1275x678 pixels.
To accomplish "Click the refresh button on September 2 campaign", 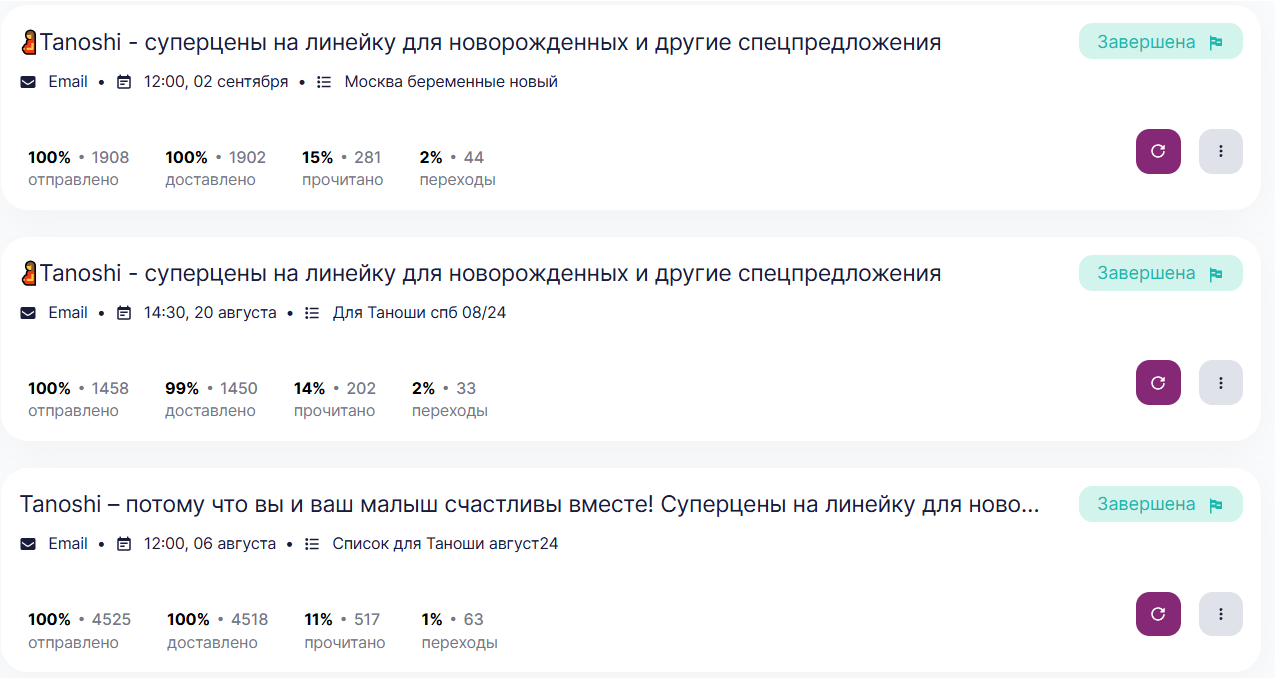I will (x=1158, y=152).
